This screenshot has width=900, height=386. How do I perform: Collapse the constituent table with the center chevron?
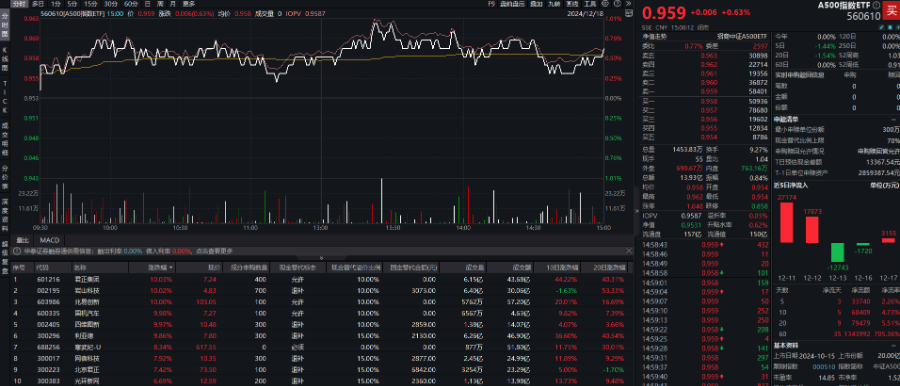321,258
